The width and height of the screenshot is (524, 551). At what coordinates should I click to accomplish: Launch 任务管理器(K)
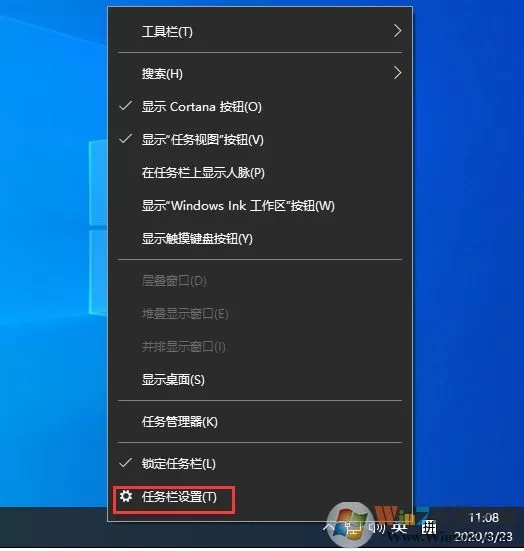point(260,421)
